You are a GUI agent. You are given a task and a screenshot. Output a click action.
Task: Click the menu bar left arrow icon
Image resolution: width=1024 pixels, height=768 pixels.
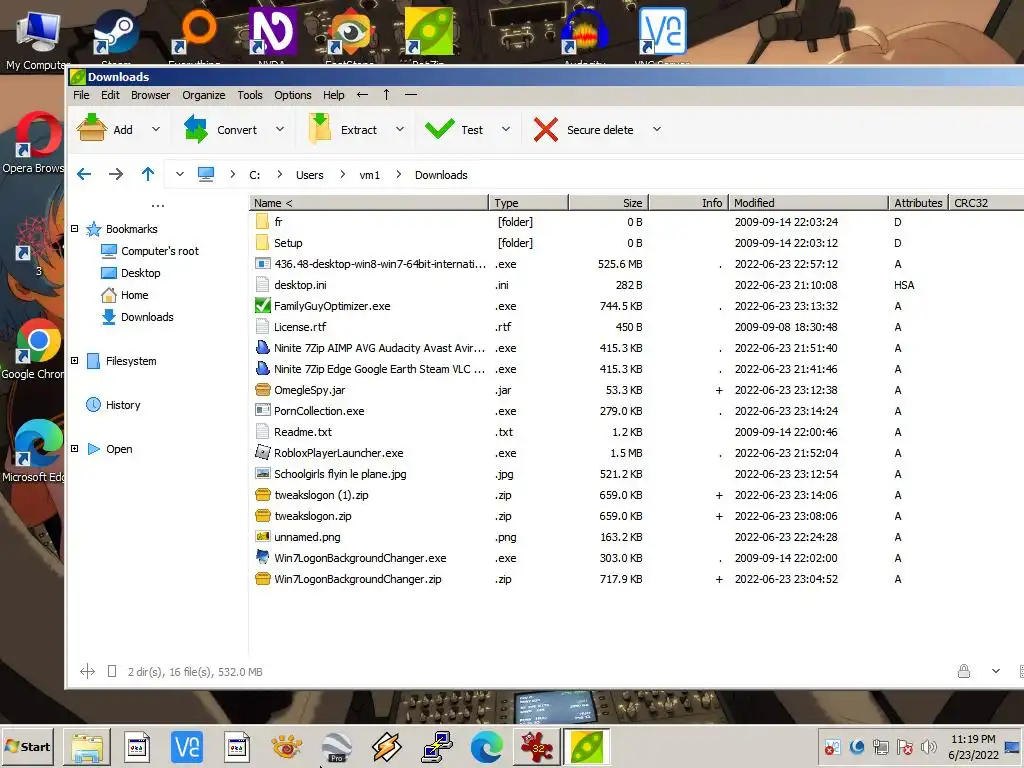(362, 95)
